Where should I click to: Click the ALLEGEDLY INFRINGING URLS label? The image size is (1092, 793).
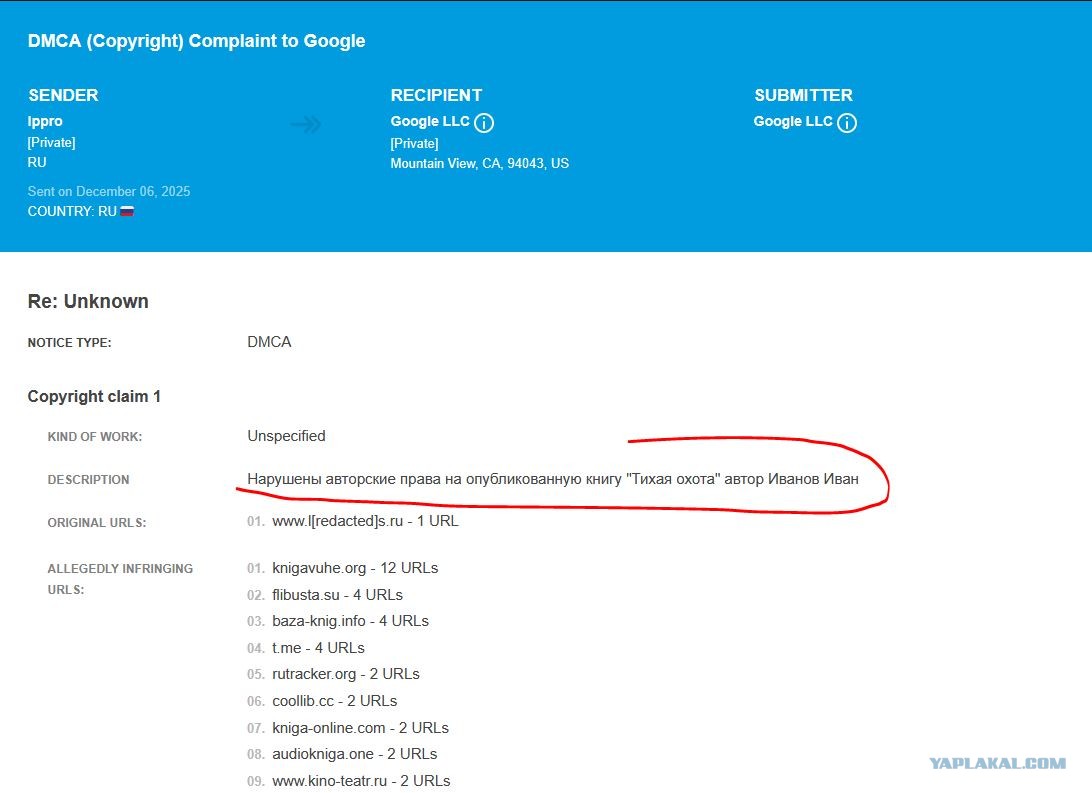[120, 579]
